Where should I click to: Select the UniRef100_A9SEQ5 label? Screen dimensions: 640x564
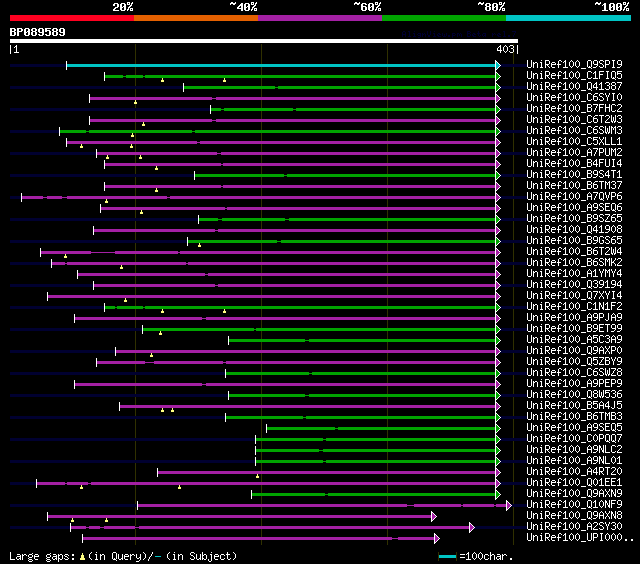click(x=574, y=428)
